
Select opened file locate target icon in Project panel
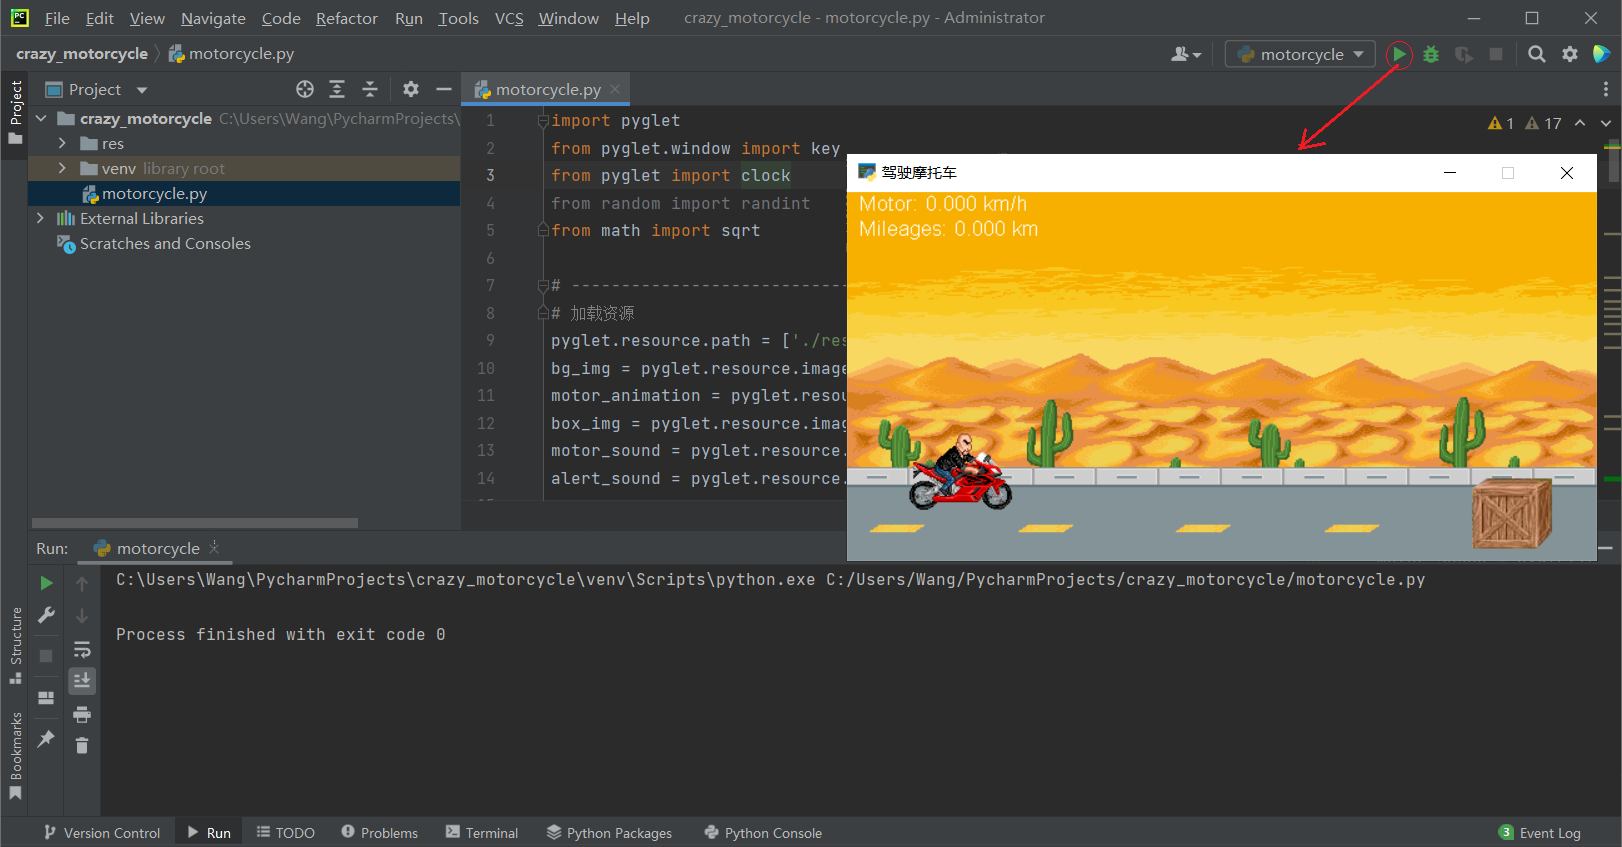(305, 89)
